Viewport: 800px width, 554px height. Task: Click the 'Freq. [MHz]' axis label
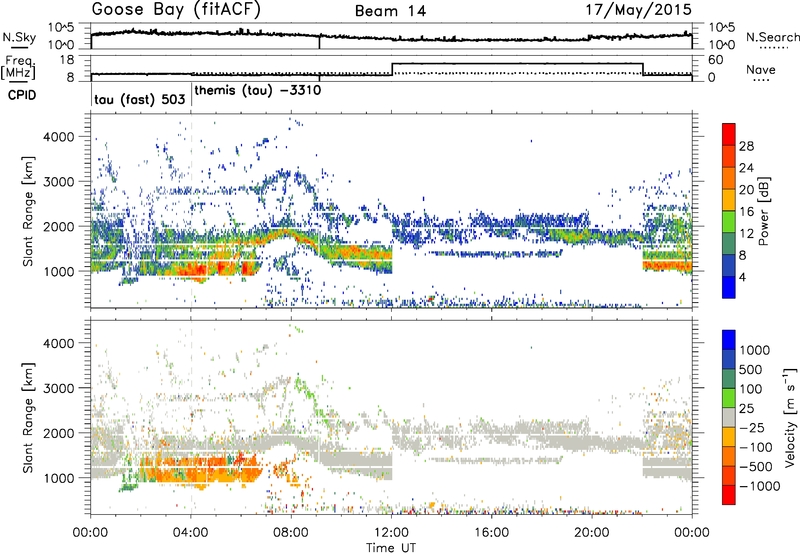point(19,68)
